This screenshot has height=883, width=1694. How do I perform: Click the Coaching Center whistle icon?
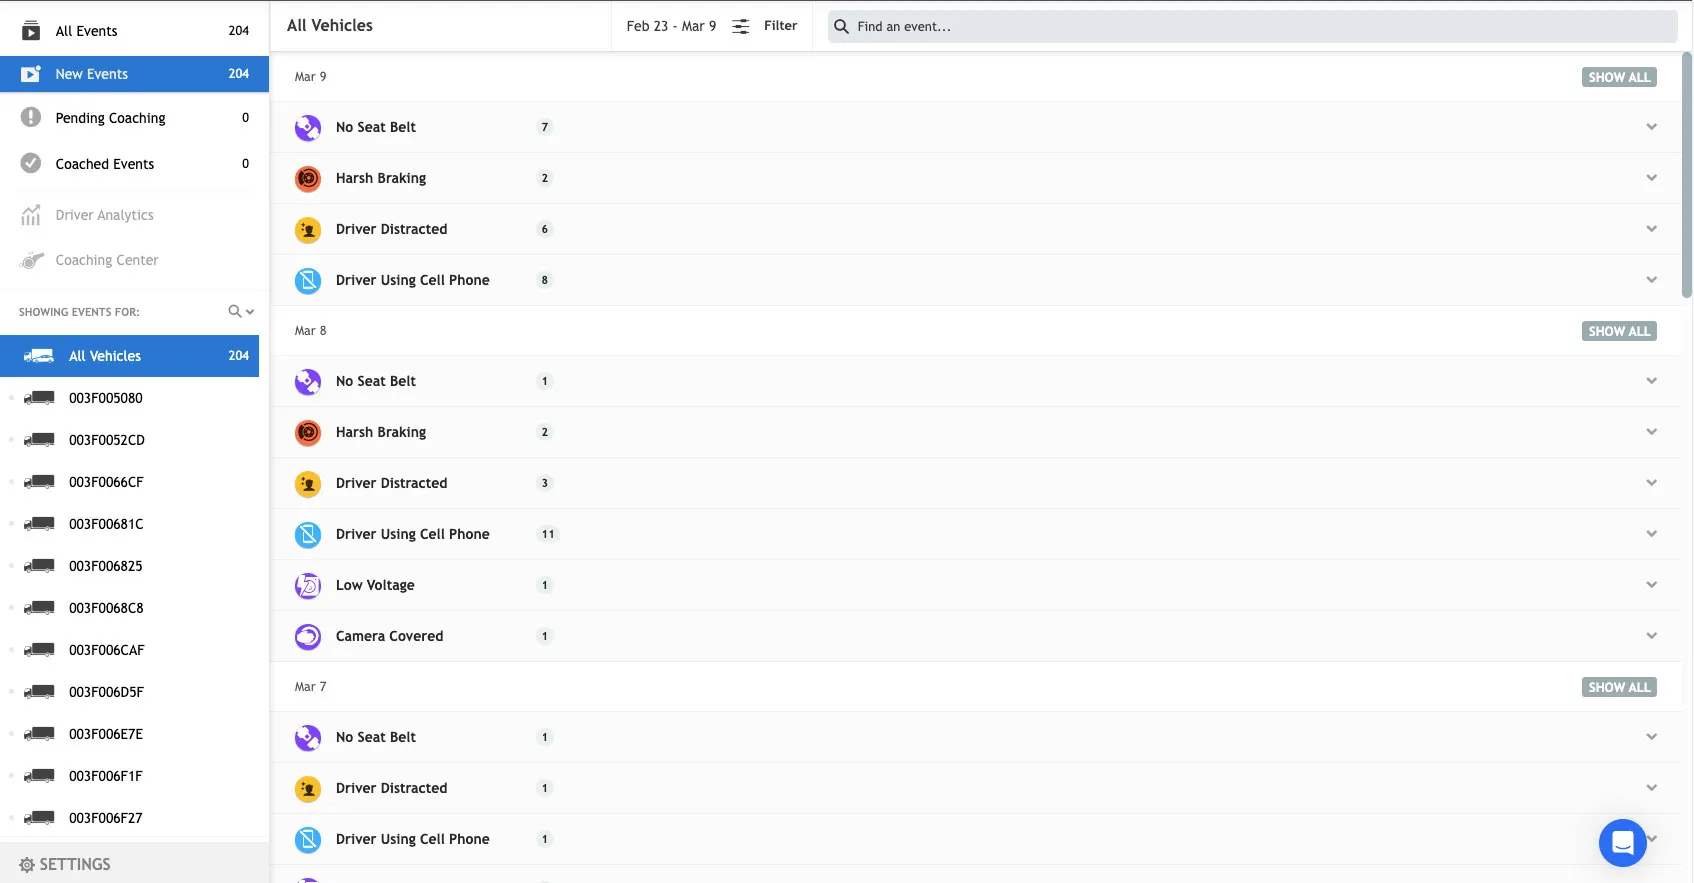(32, 260)
